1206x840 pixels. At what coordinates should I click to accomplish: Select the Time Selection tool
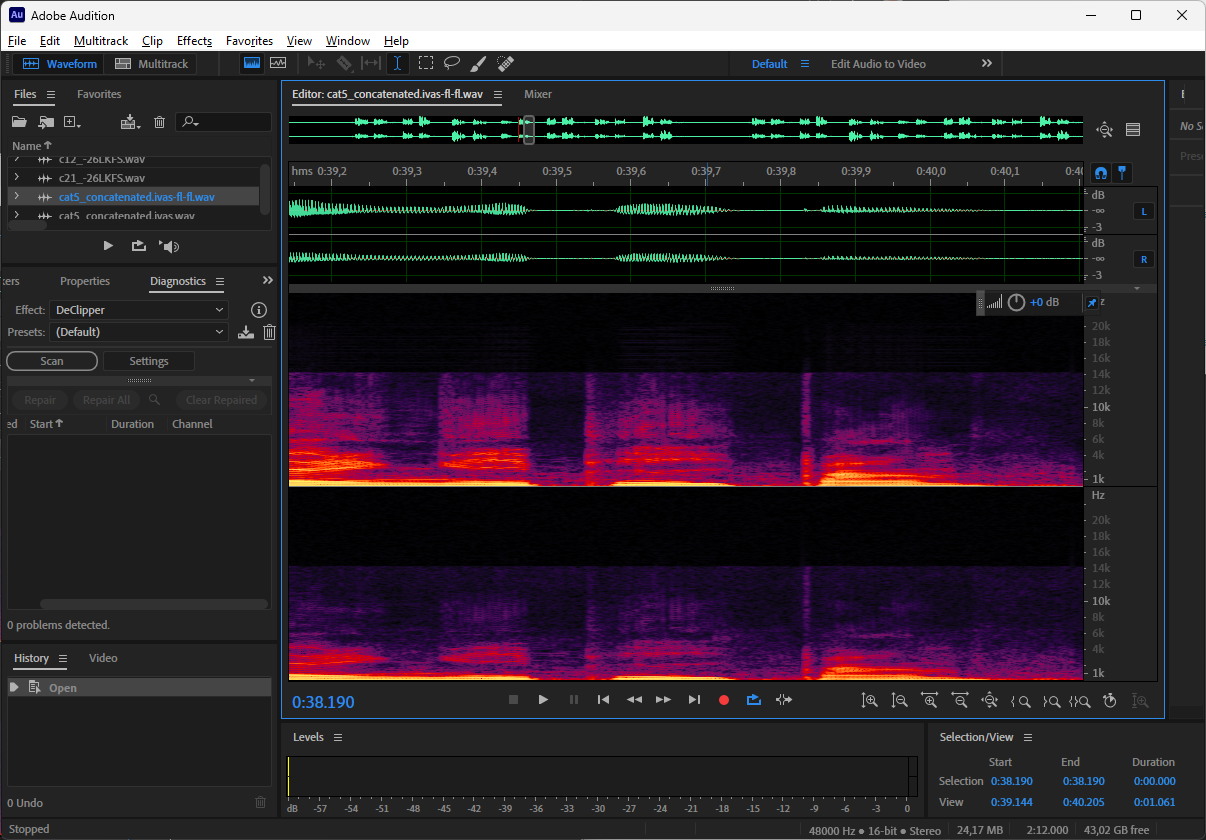tap(397, 63)
